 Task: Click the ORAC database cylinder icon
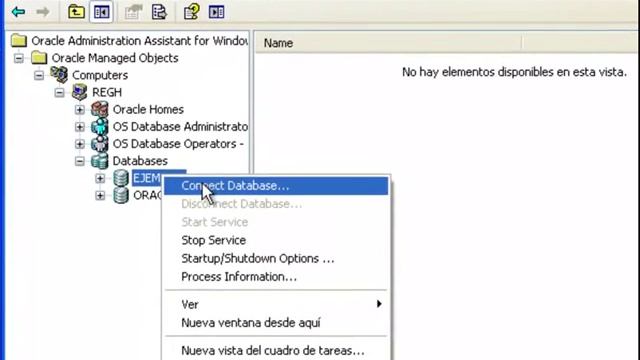tap(121, 195)
